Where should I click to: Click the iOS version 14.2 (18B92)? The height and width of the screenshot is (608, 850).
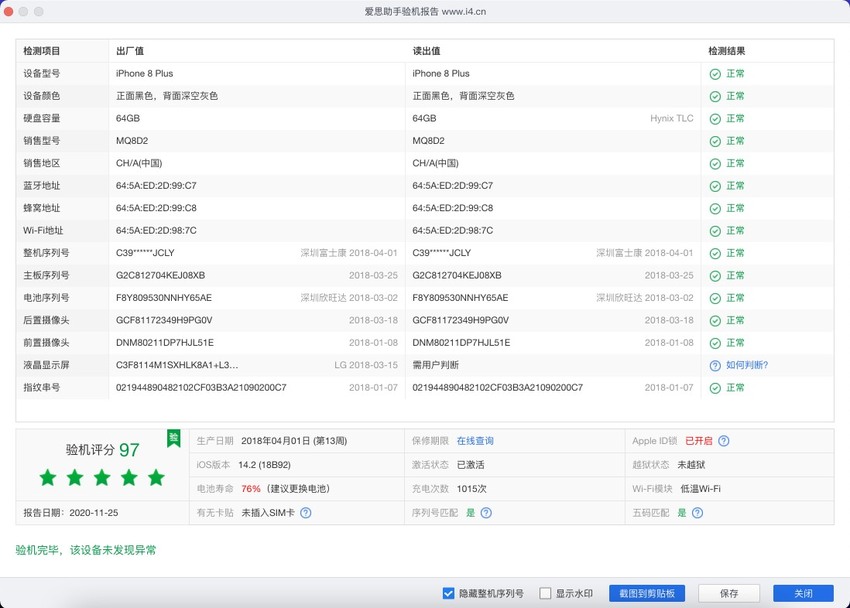pyautogui.click(x=265, y=465)
